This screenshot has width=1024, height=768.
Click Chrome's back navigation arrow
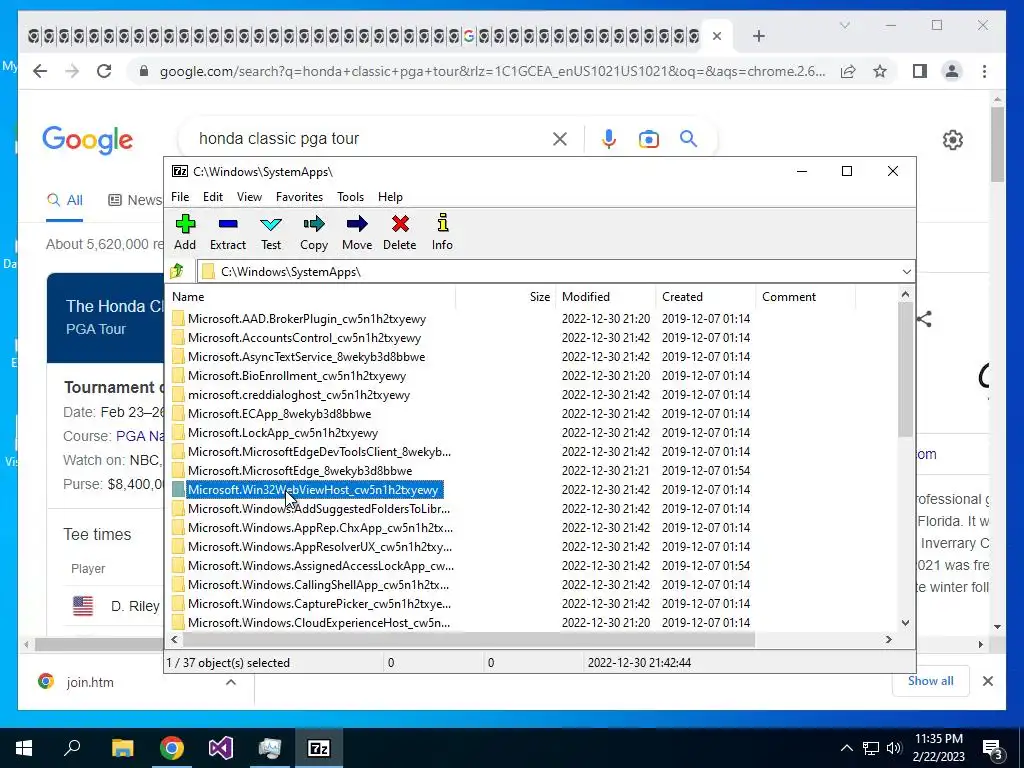coord(40,71)
